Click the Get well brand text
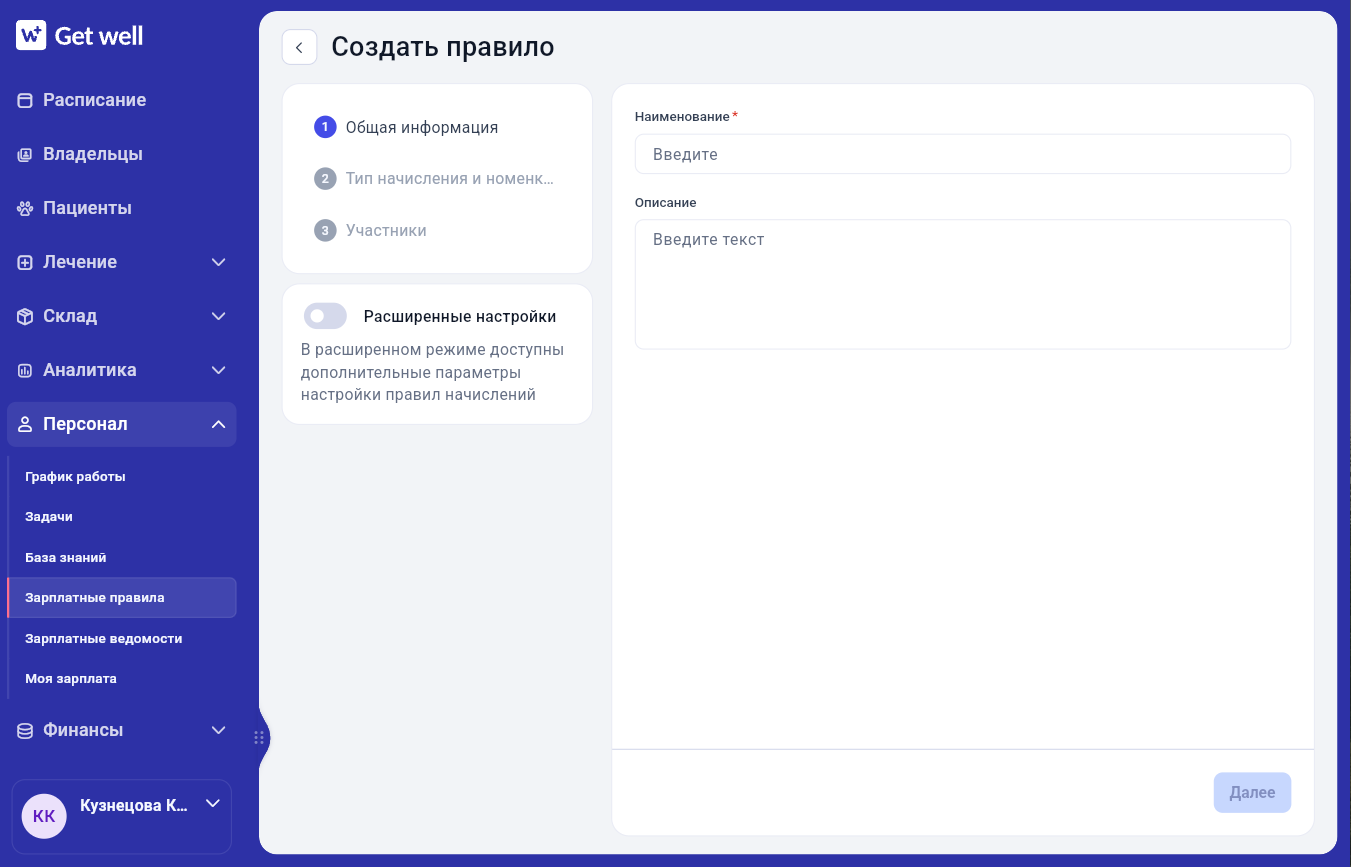1351x867 pixels. (x=99, y=36)
